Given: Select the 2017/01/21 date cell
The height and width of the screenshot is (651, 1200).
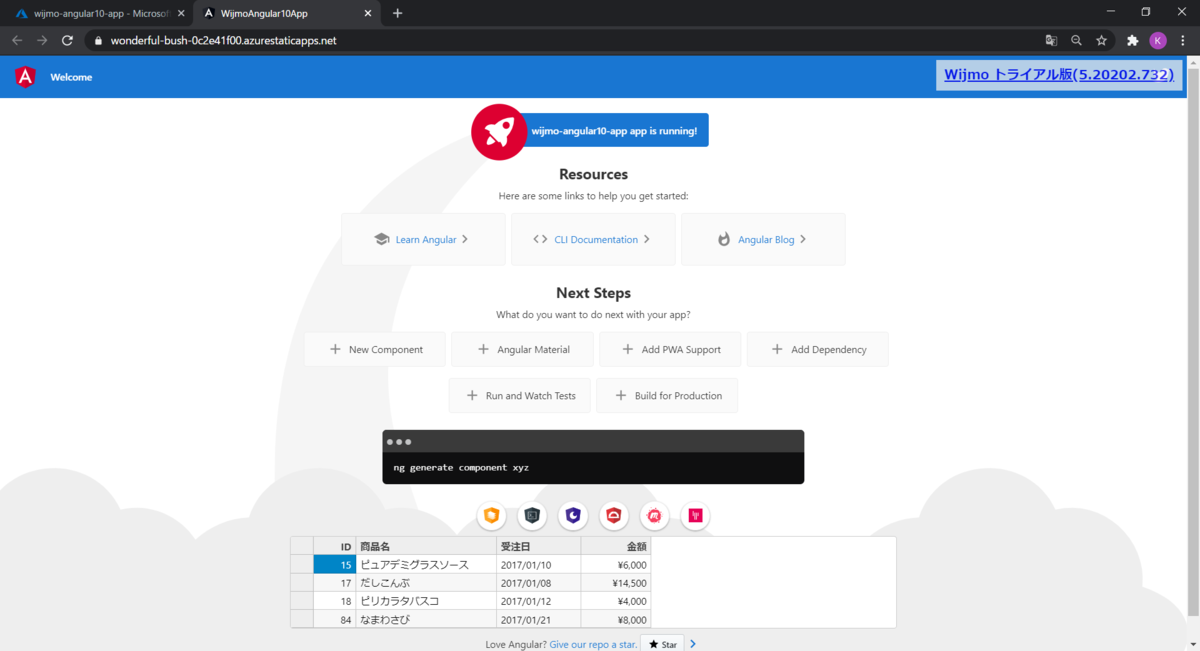Looking at the screenshot, I should (538, 619).
